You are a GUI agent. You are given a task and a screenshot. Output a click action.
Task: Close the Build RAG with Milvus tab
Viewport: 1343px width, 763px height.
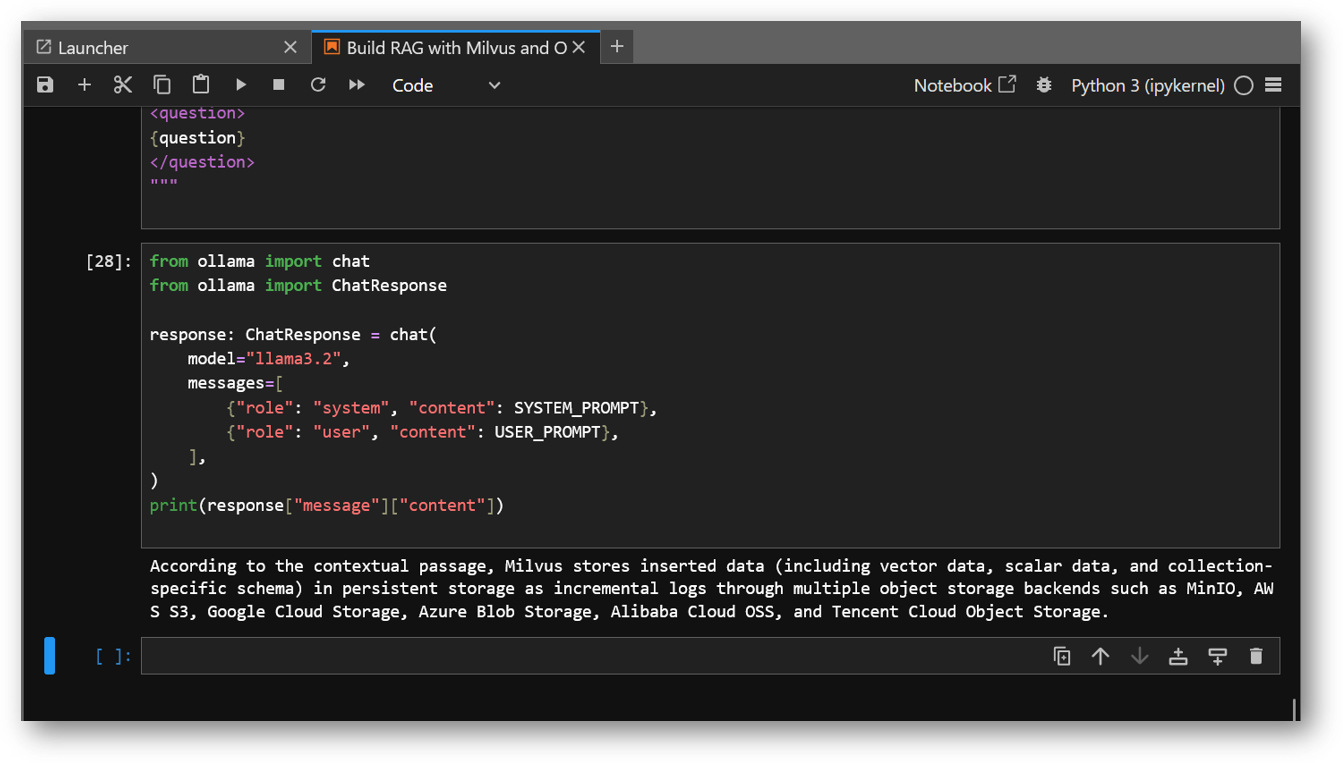[579, 47]
